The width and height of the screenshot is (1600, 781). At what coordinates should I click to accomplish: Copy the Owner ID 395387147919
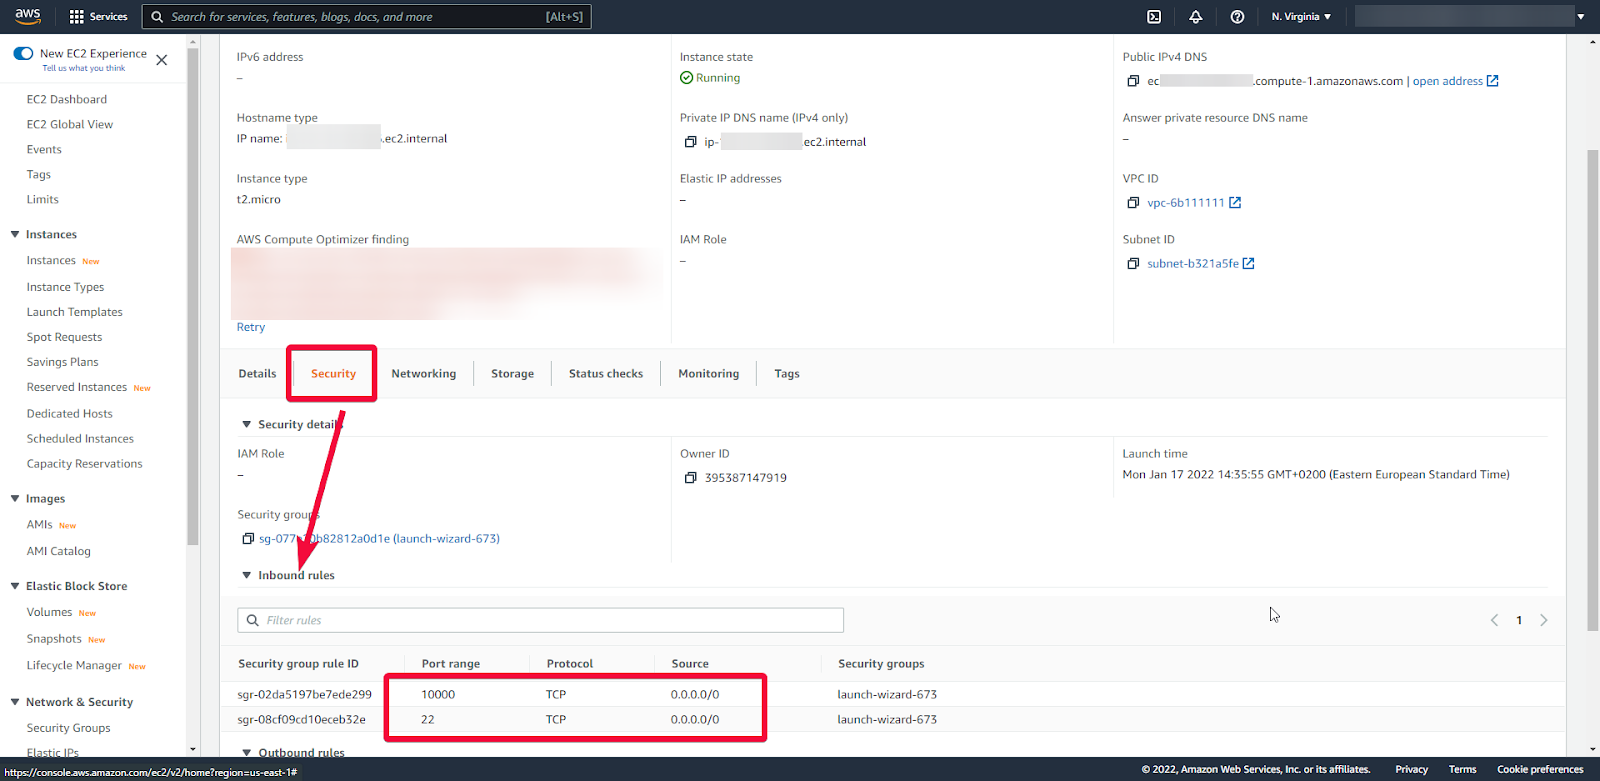(x=690, y=478)
